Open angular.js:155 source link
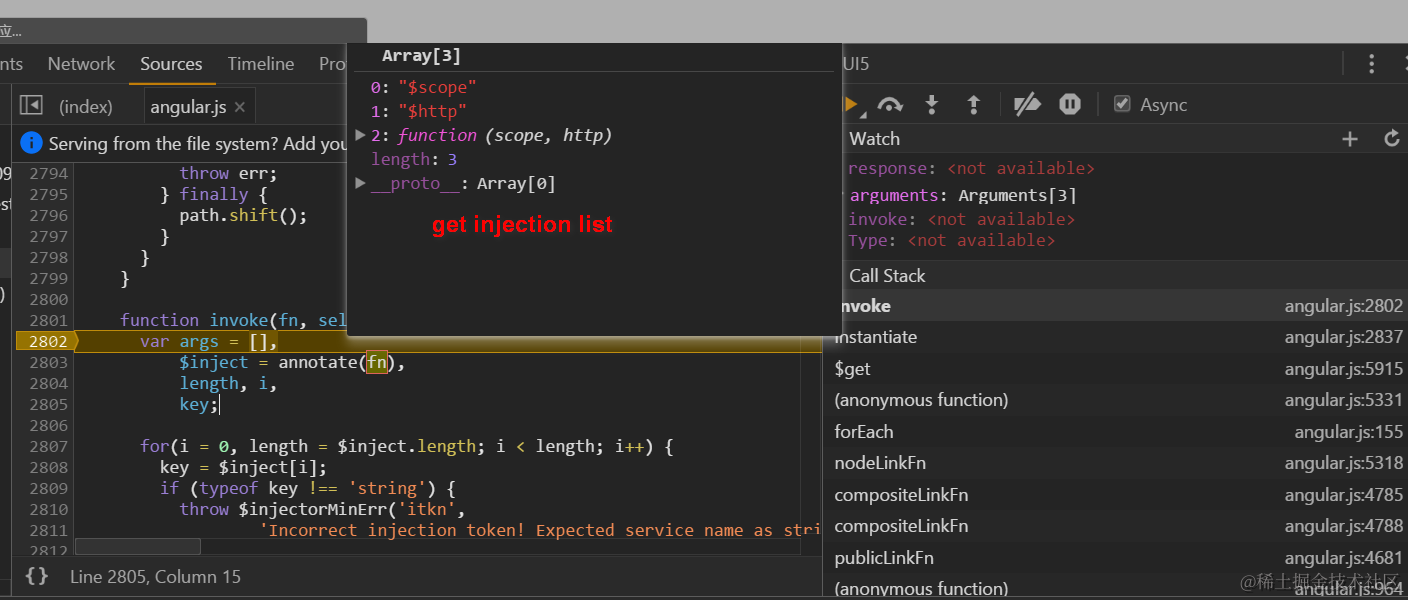Viewport: 1408px width, 600px height. (1349, 432)
